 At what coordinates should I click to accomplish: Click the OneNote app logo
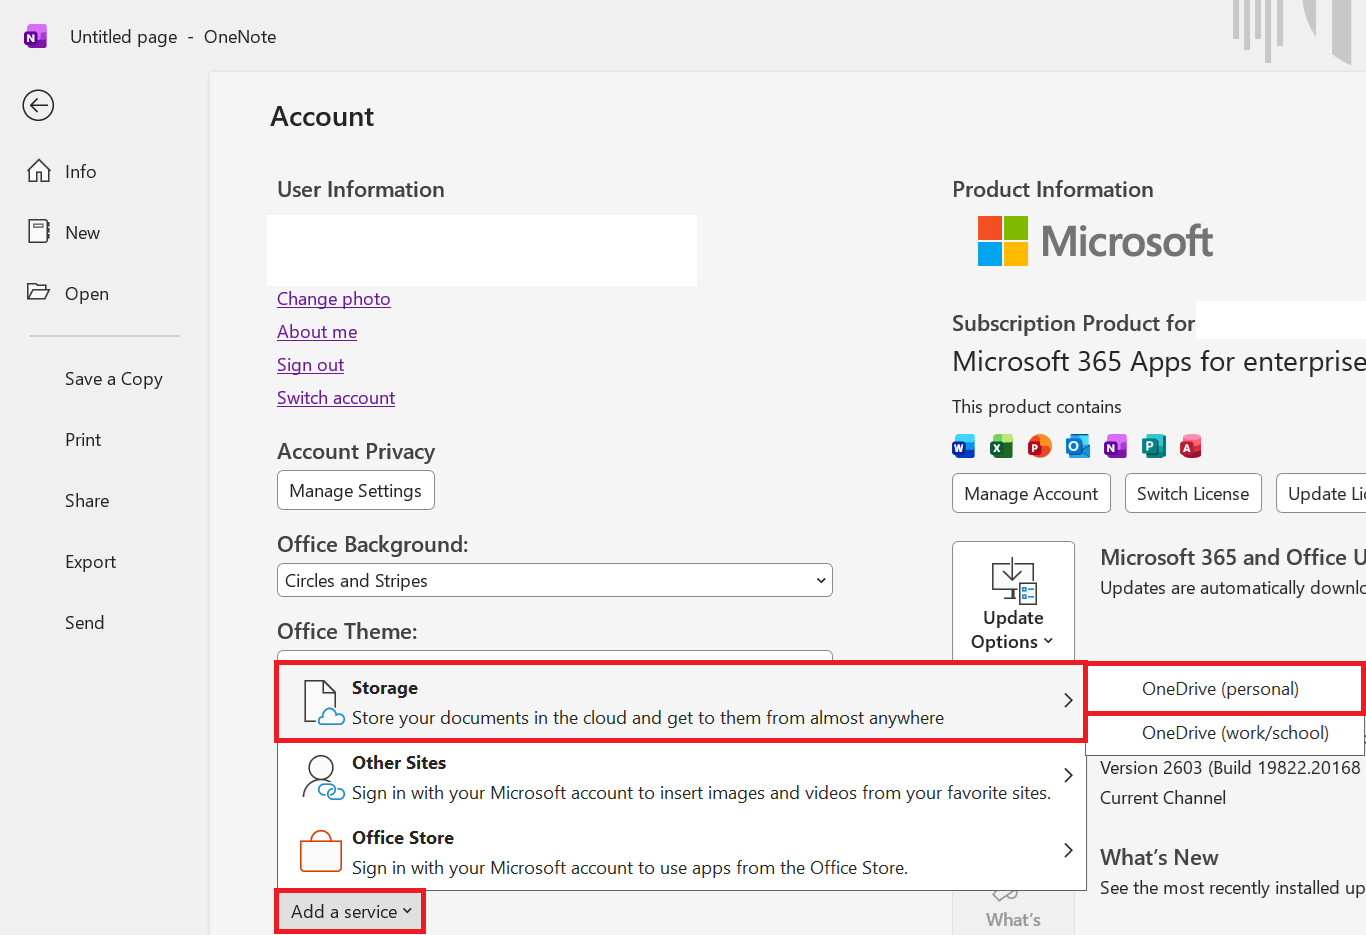click(35, 37)
